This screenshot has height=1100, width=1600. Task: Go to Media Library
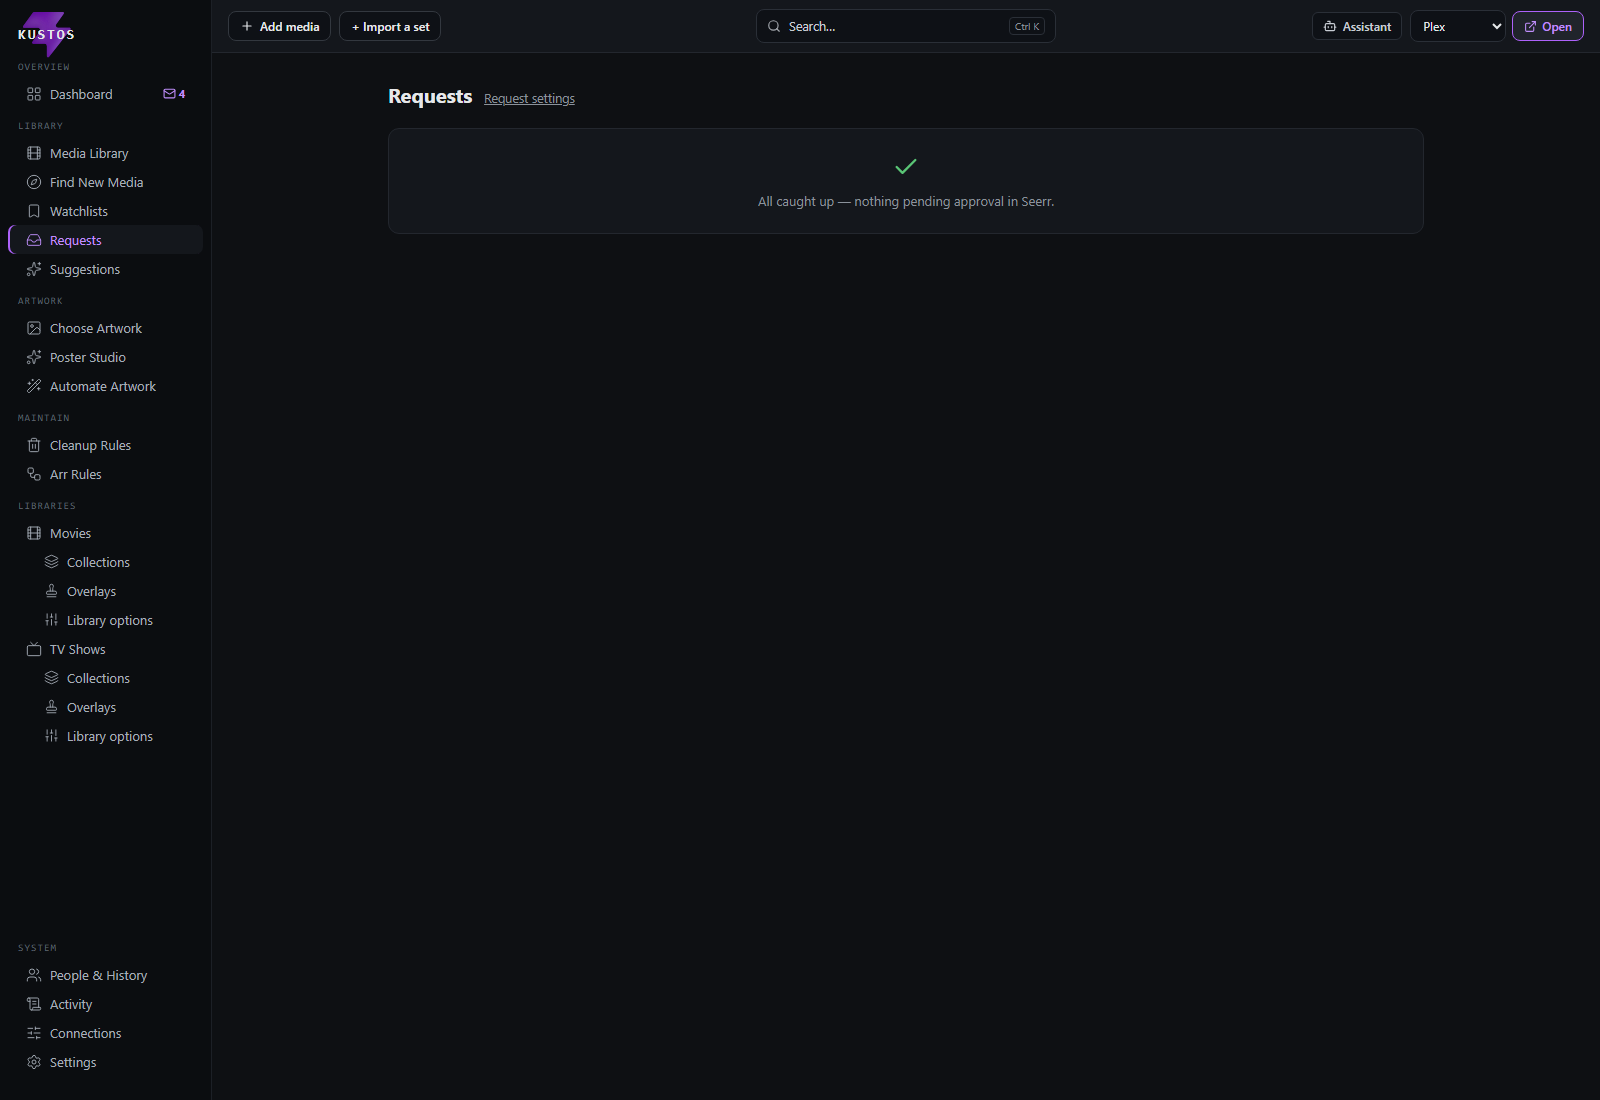tap(106, 153)
